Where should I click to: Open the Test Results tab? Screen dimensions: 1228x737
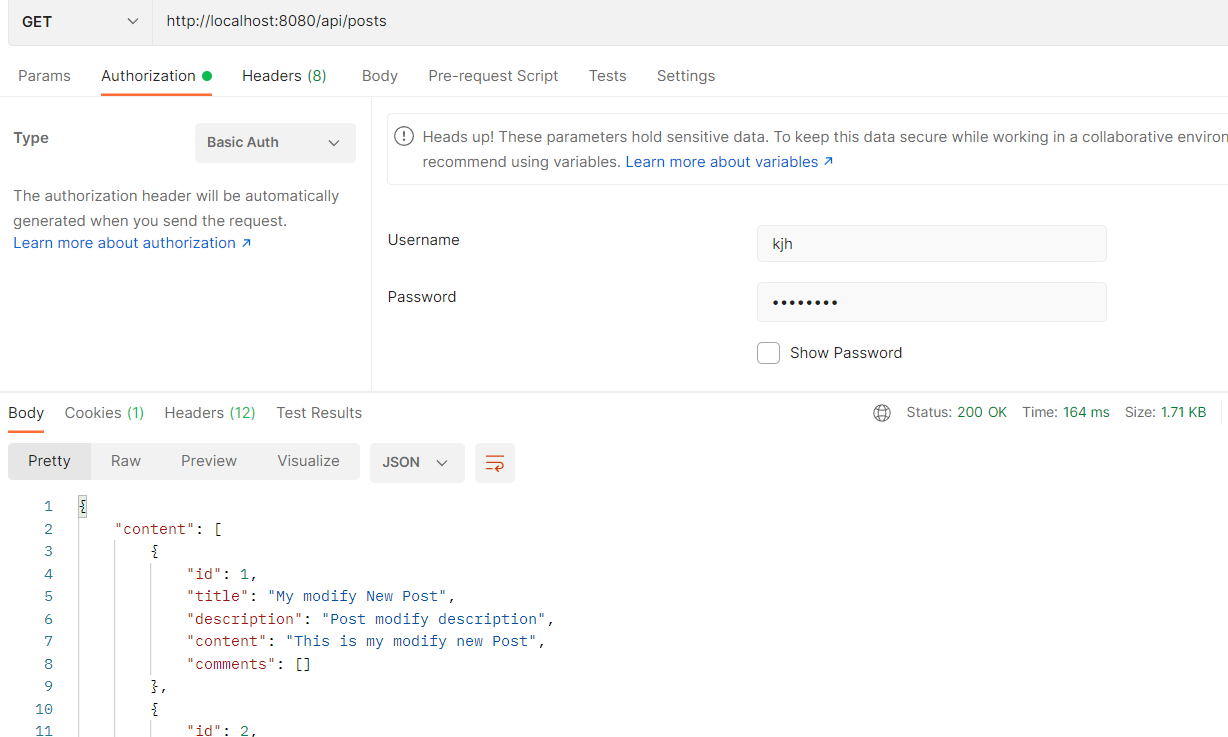tap(319, 413)
